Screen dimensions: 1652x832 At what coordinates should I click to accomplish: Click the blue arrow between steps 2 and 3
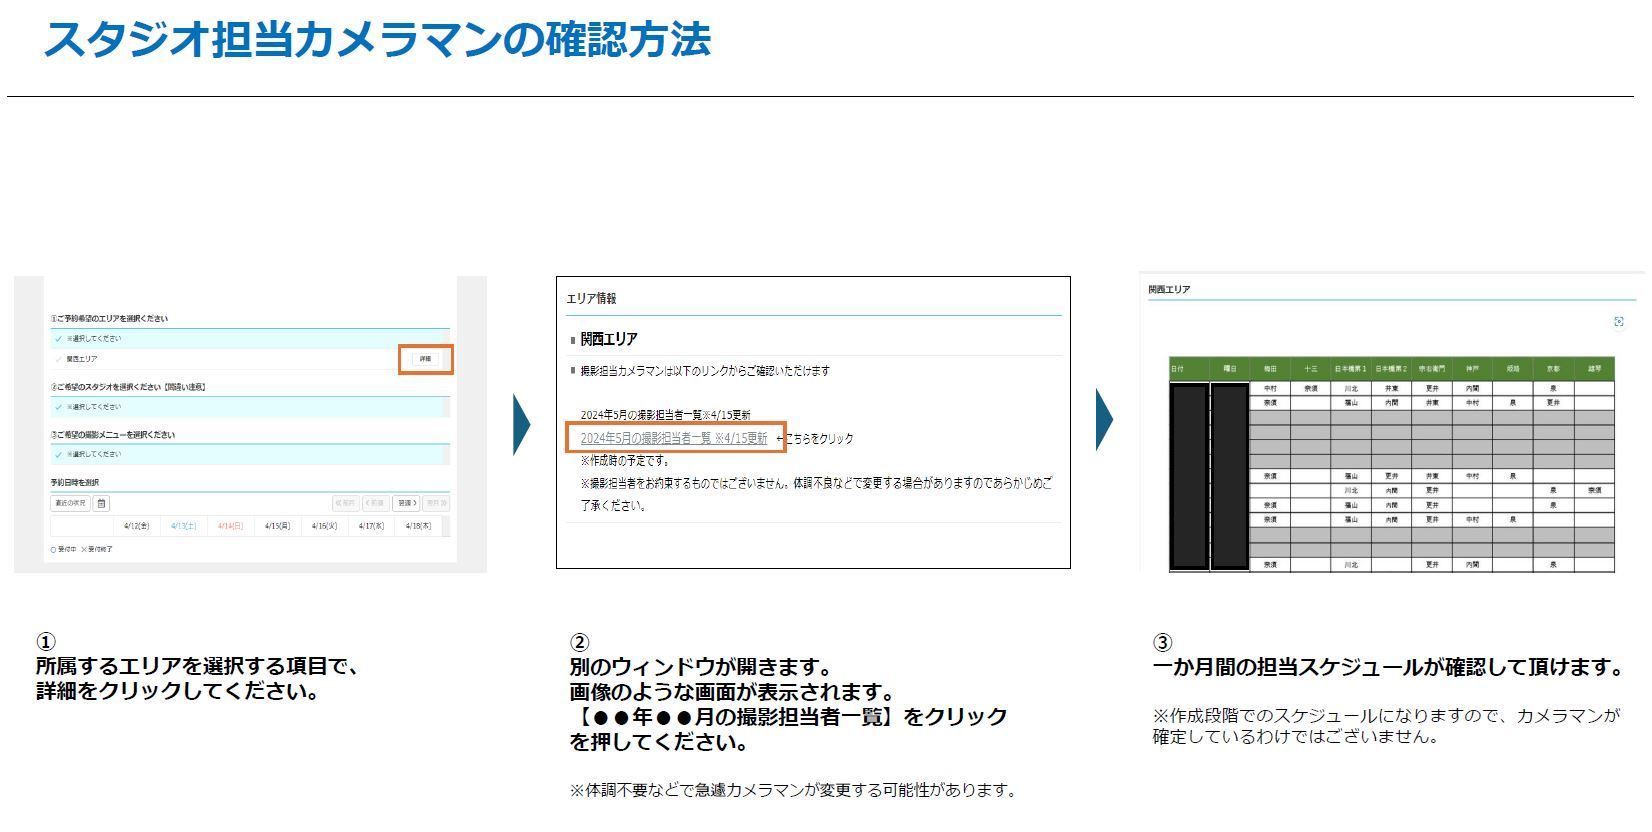point(1104,419)
